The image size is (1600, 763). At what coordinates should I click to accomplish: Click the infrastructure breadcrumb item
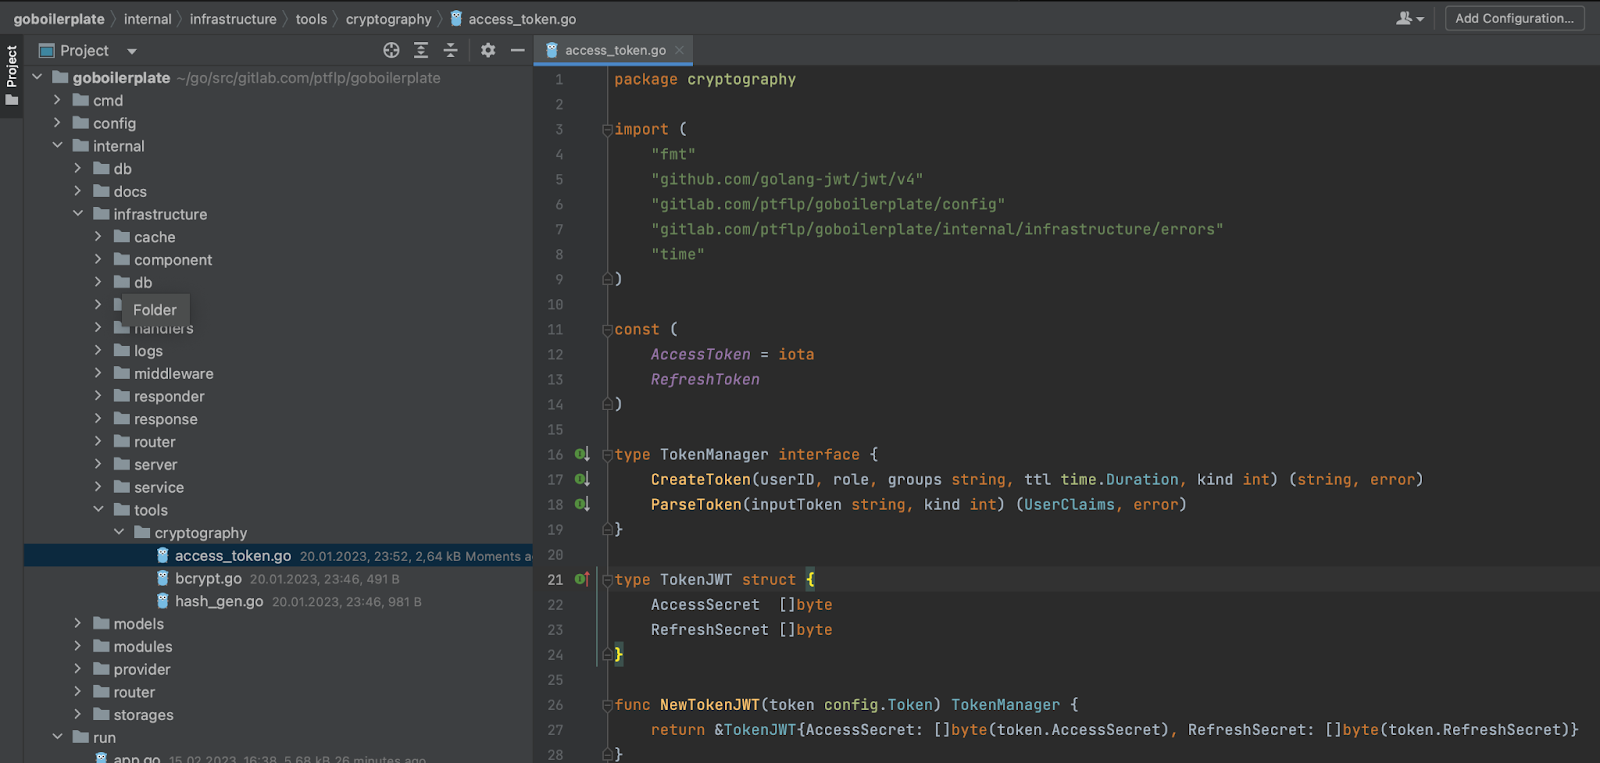233,19
